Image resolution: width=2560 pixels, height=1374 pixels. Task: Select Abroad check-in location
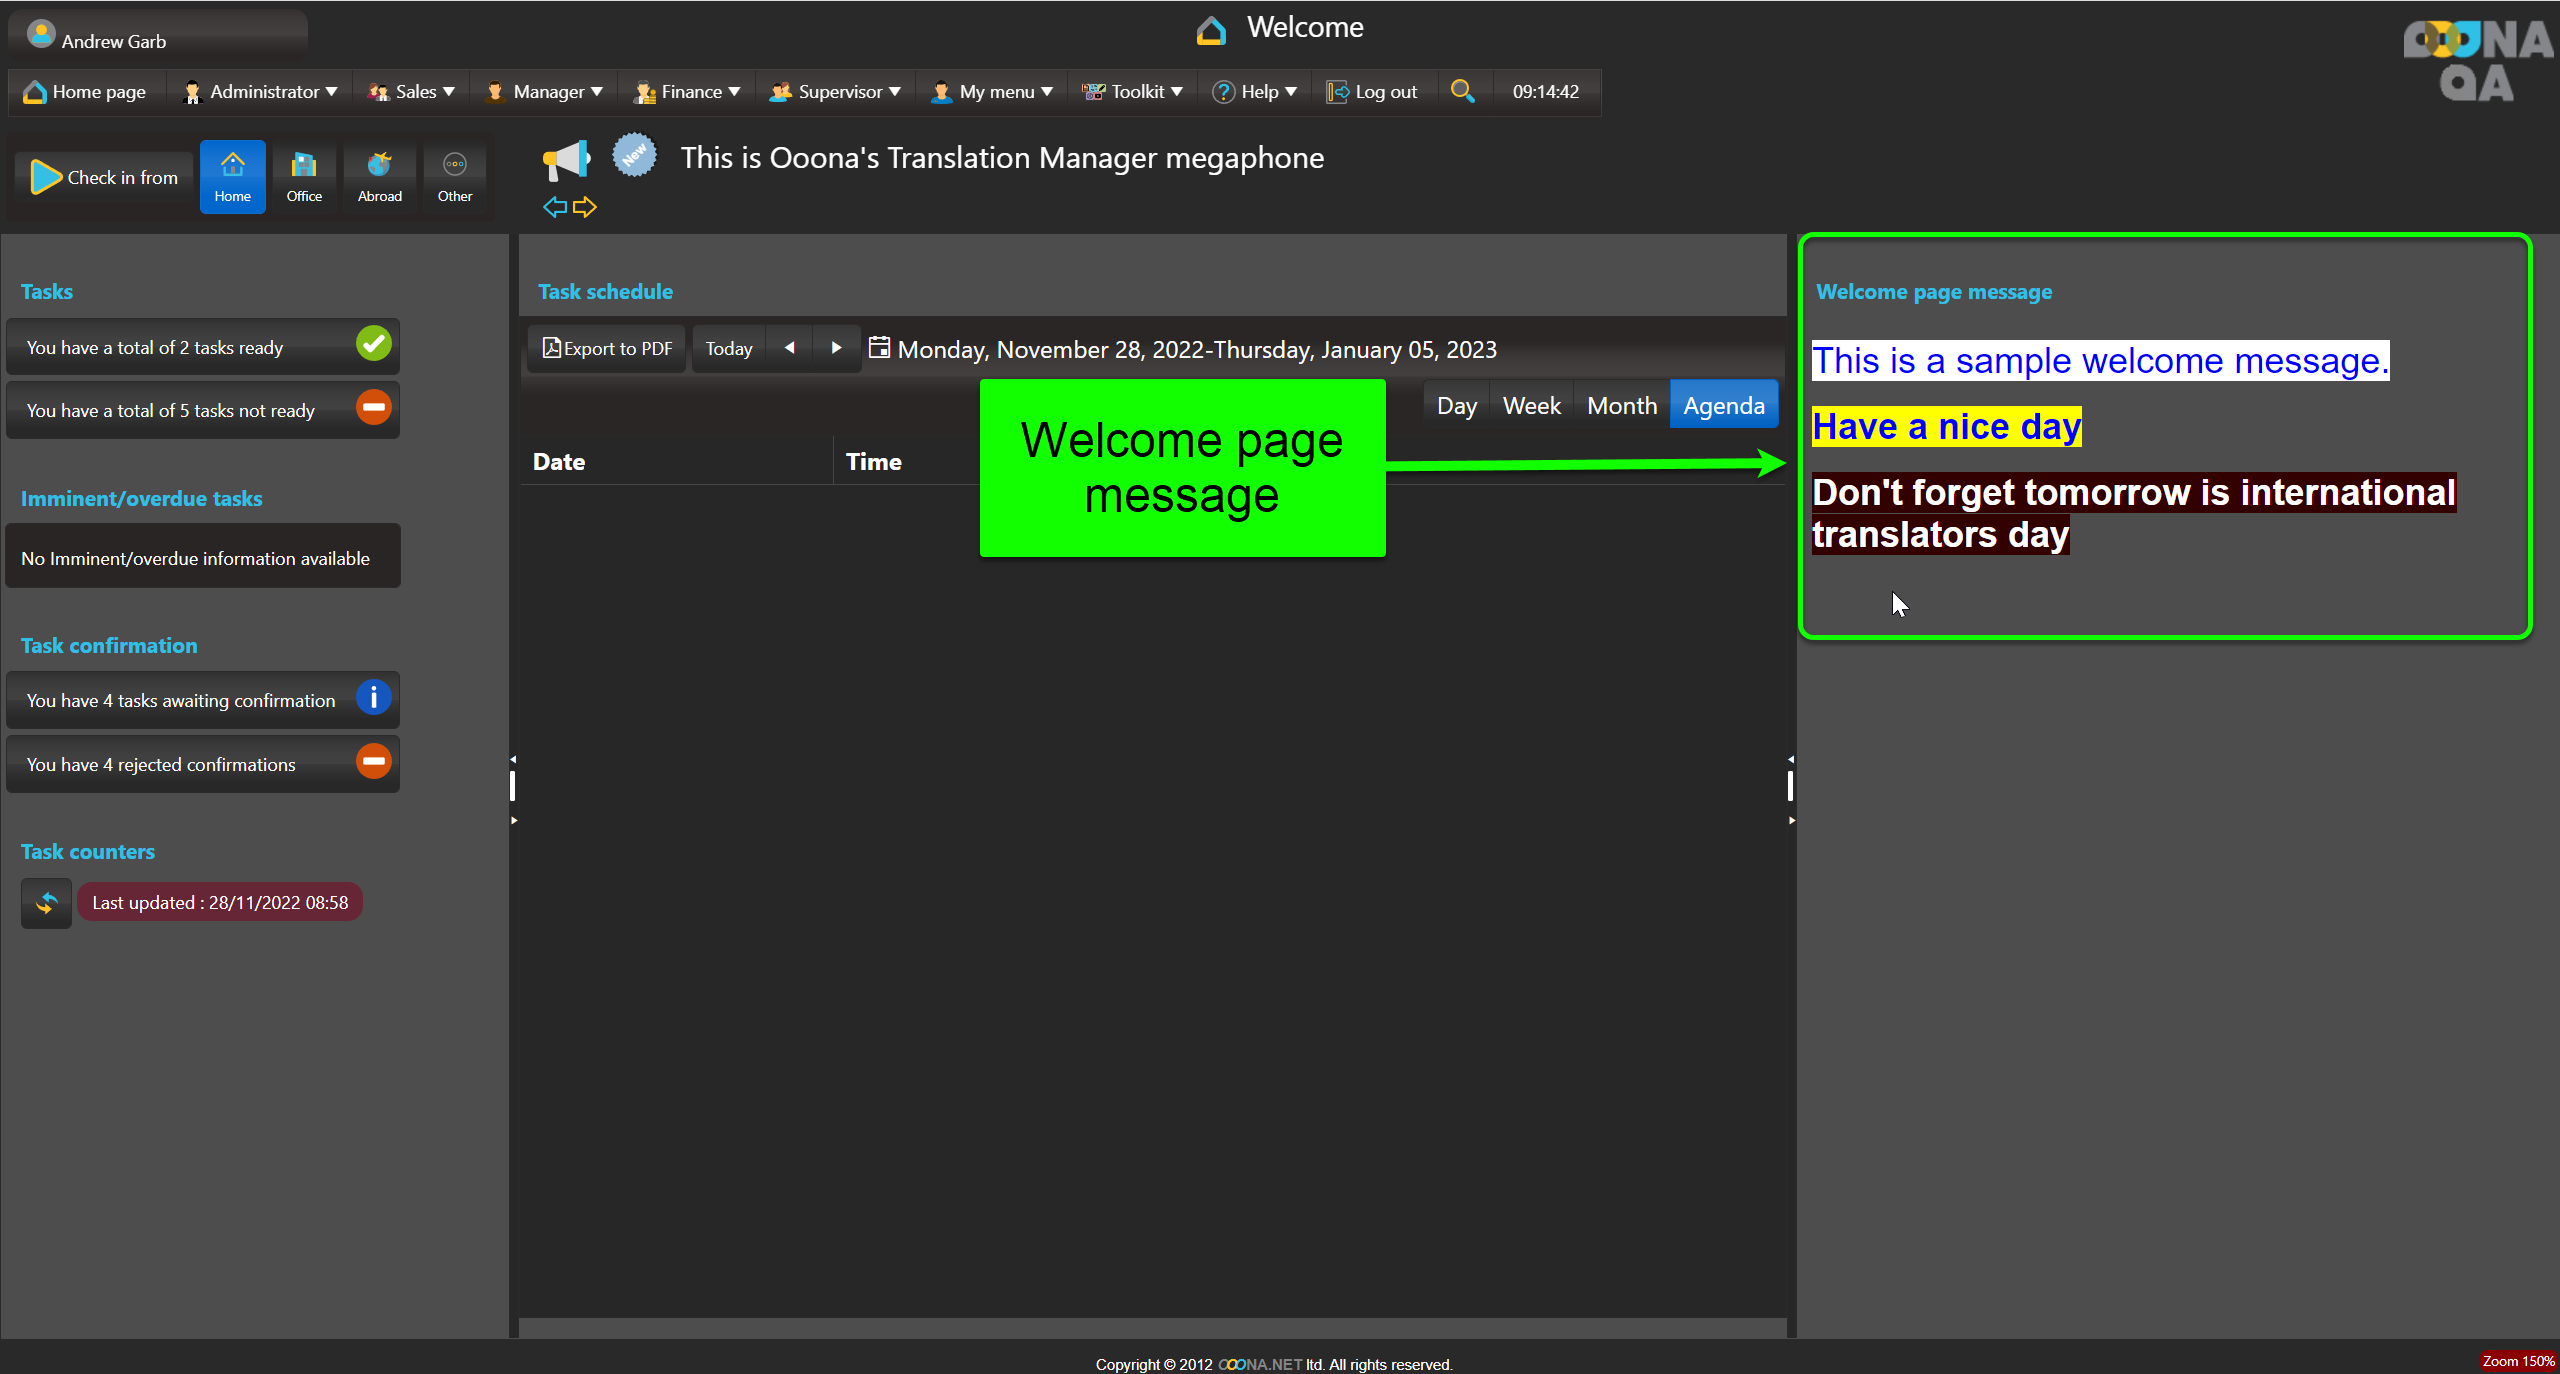pyautogui.click(x=379, y=177)
